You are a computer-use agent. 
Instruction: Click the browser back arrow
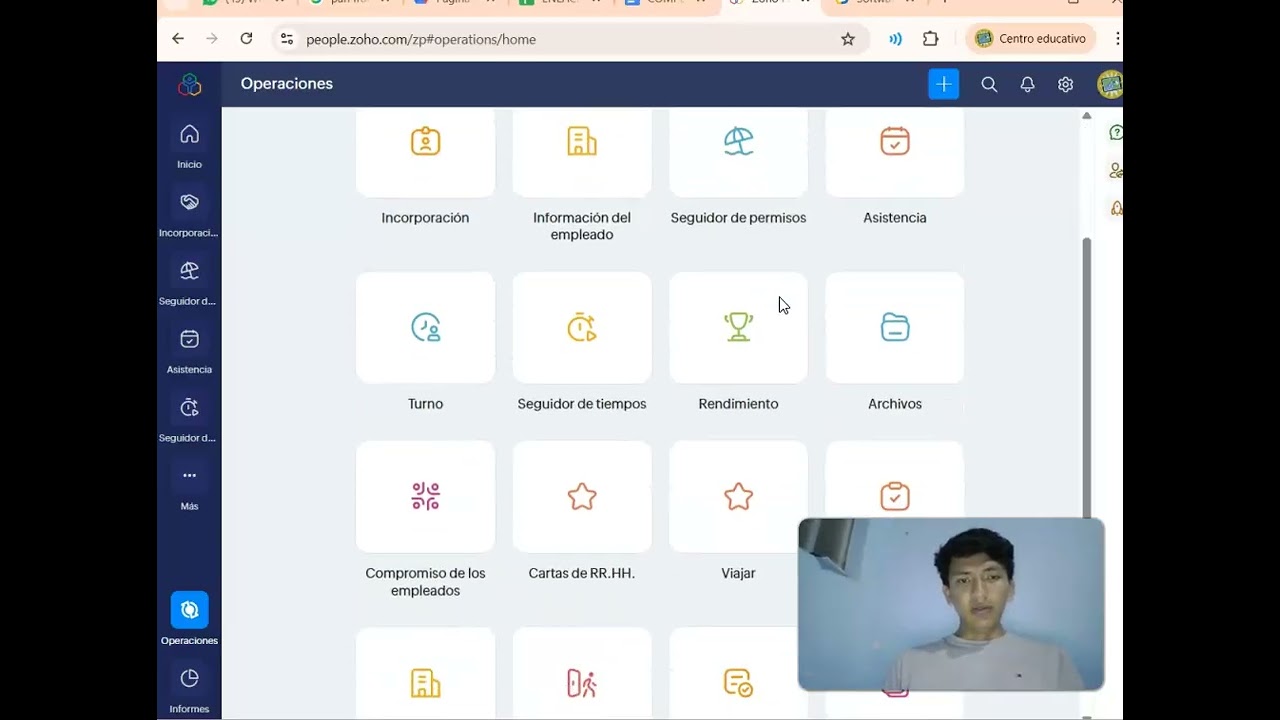(178, 39)
